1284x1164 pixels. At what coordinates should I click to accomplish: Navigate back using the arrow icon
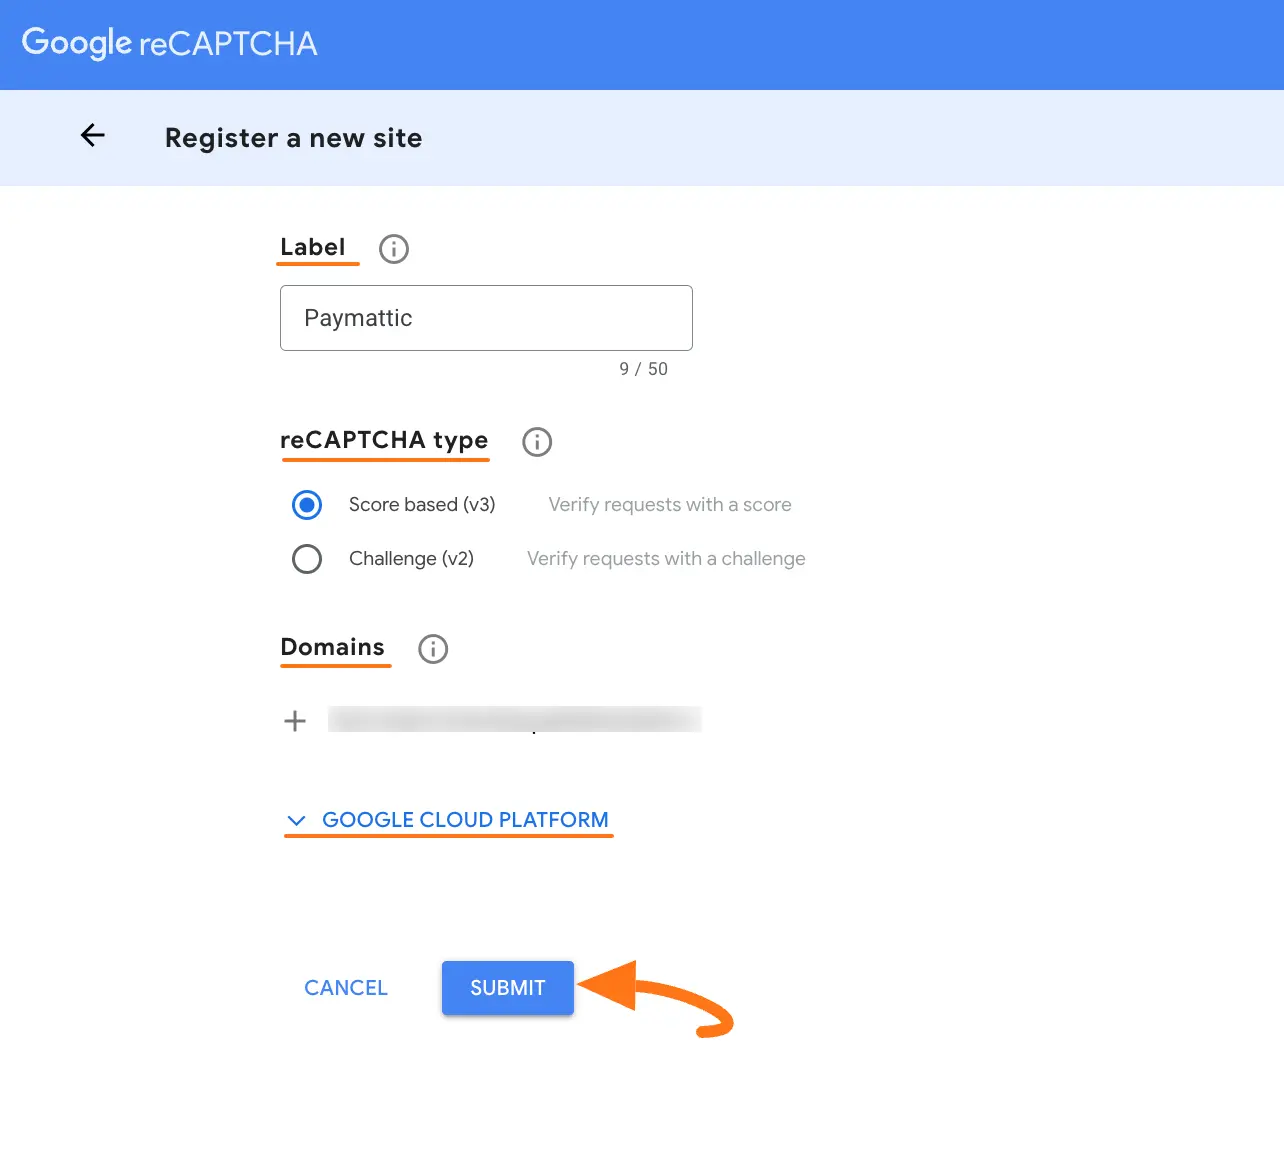92,136
